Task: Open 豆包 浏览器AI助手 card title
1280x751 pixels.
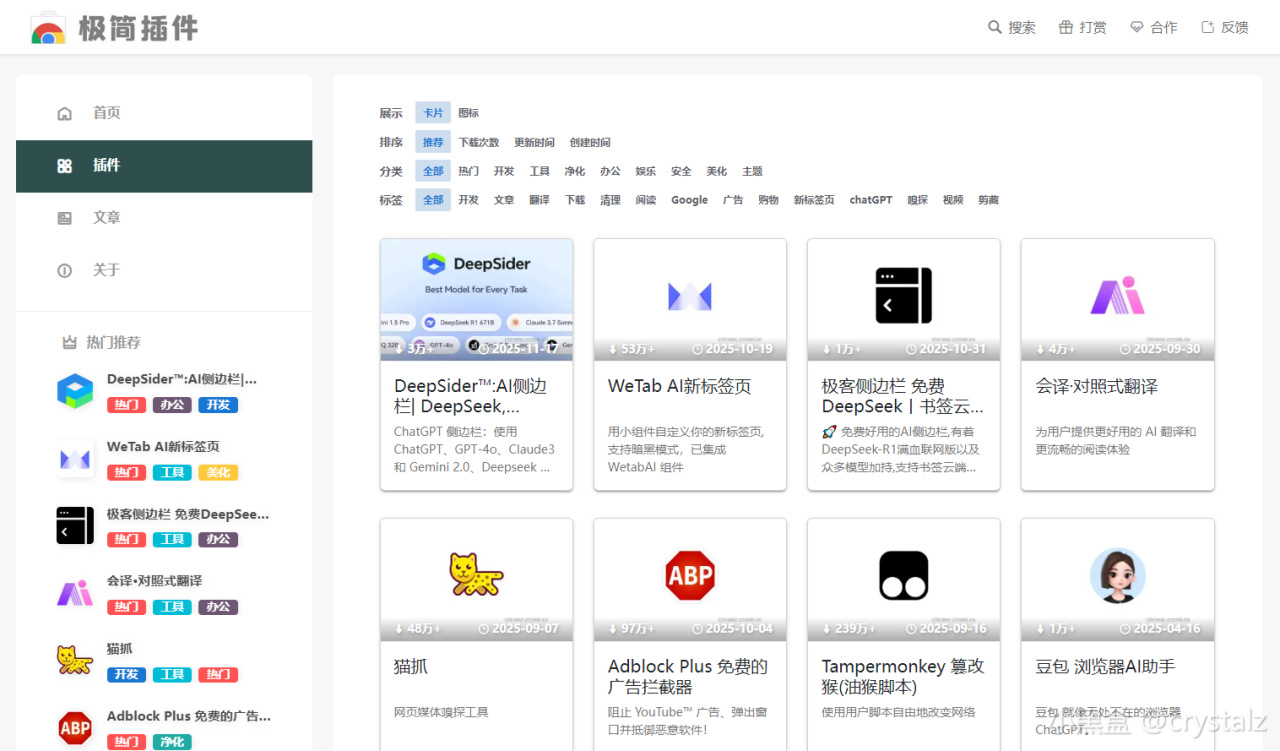Action: [x=1105, y=667]
